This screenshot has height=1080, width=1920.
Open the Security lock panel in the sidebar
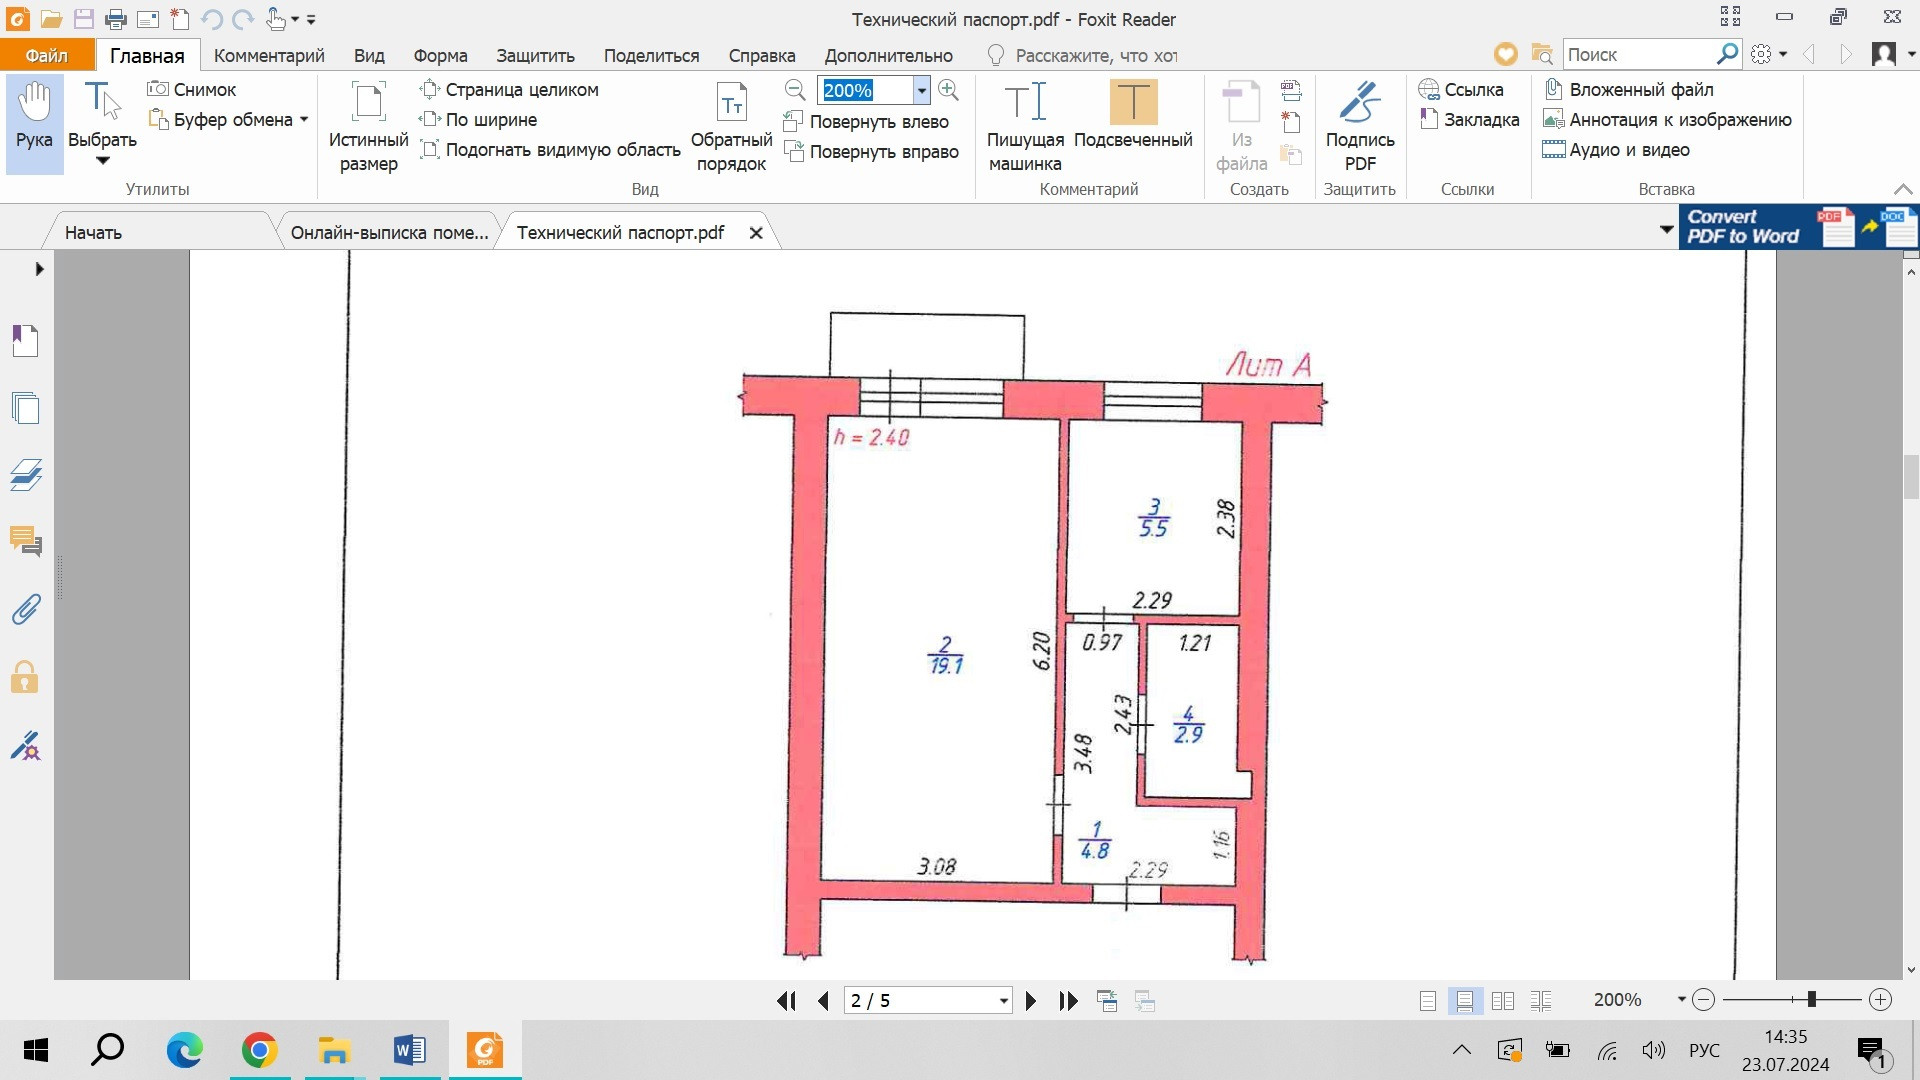26,678
